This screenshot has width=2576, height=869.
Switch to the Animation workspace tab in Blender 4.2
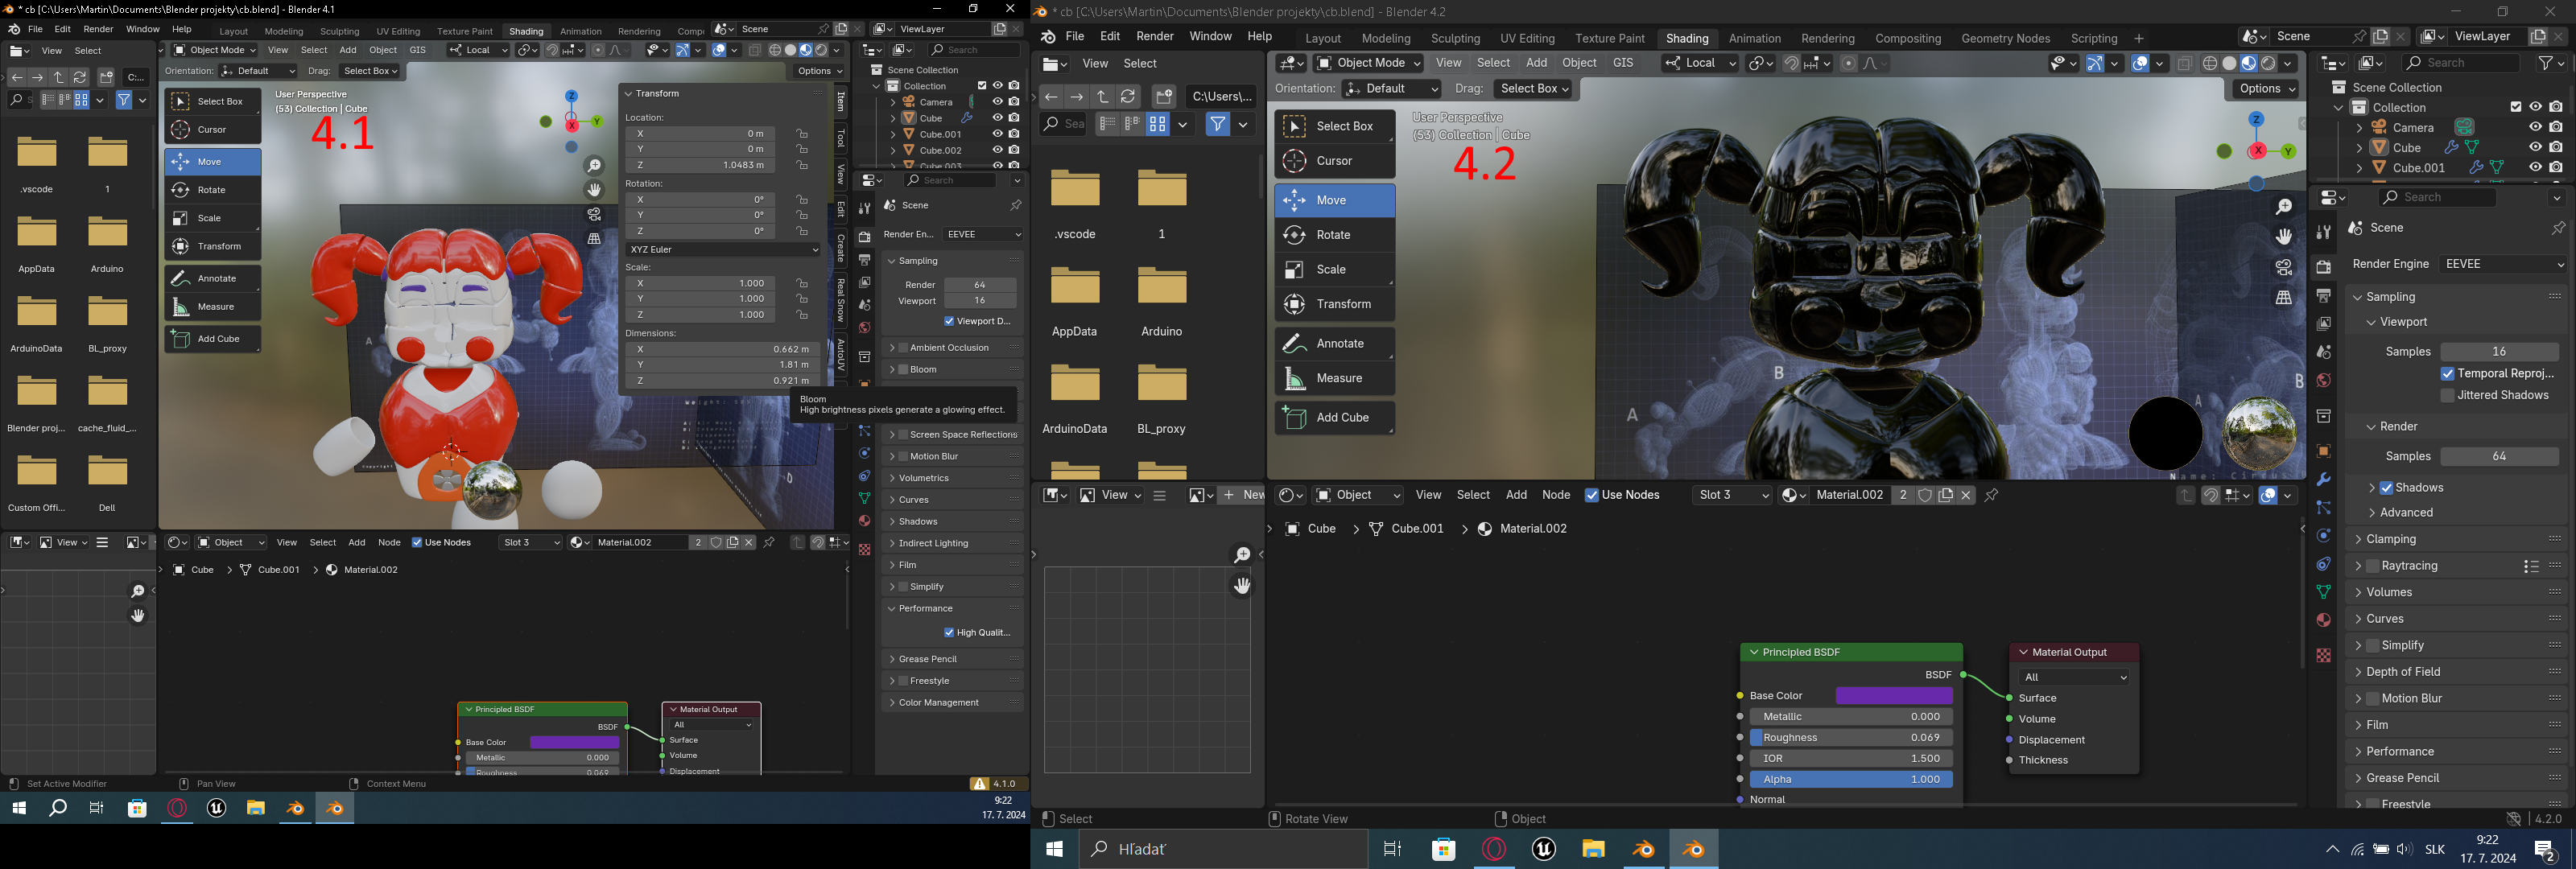point(1755,38)
